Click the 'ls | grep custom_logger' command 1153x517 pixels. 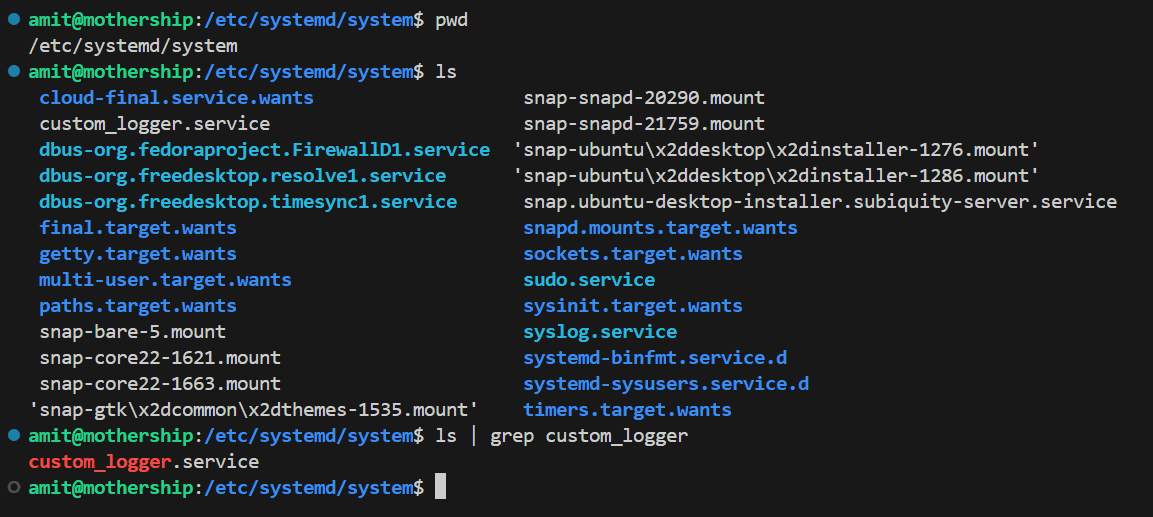(x=562, y=436)
